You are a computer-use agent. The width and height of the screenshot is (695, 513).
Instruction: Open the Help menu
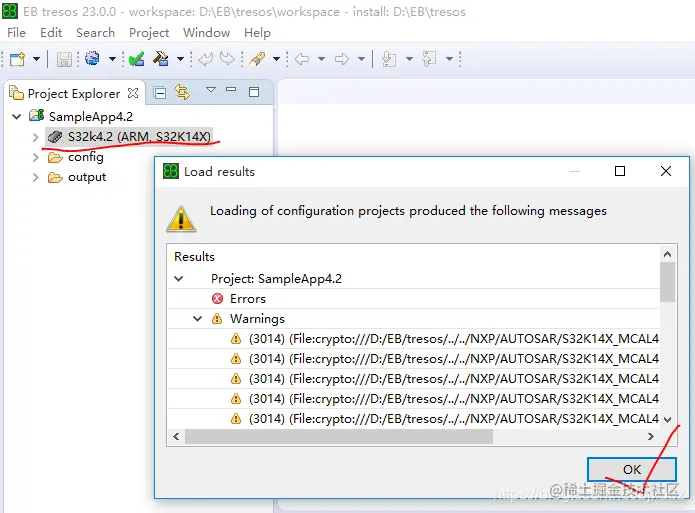pos(257,33)
